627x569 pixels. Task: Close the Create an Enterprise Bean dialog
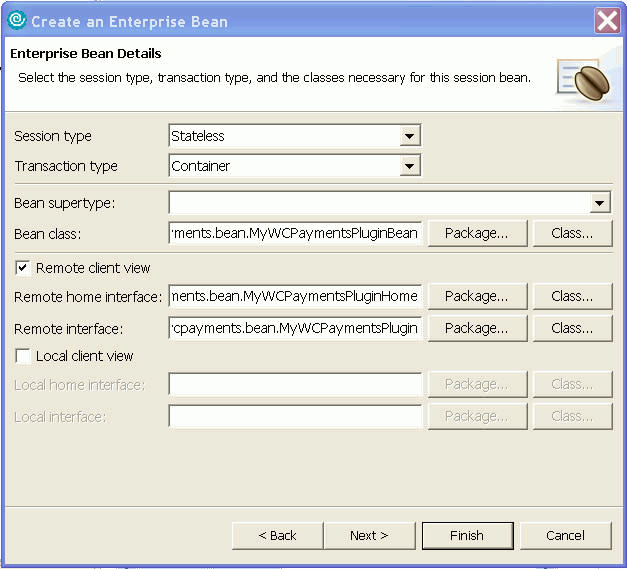(x=607, y=20)
